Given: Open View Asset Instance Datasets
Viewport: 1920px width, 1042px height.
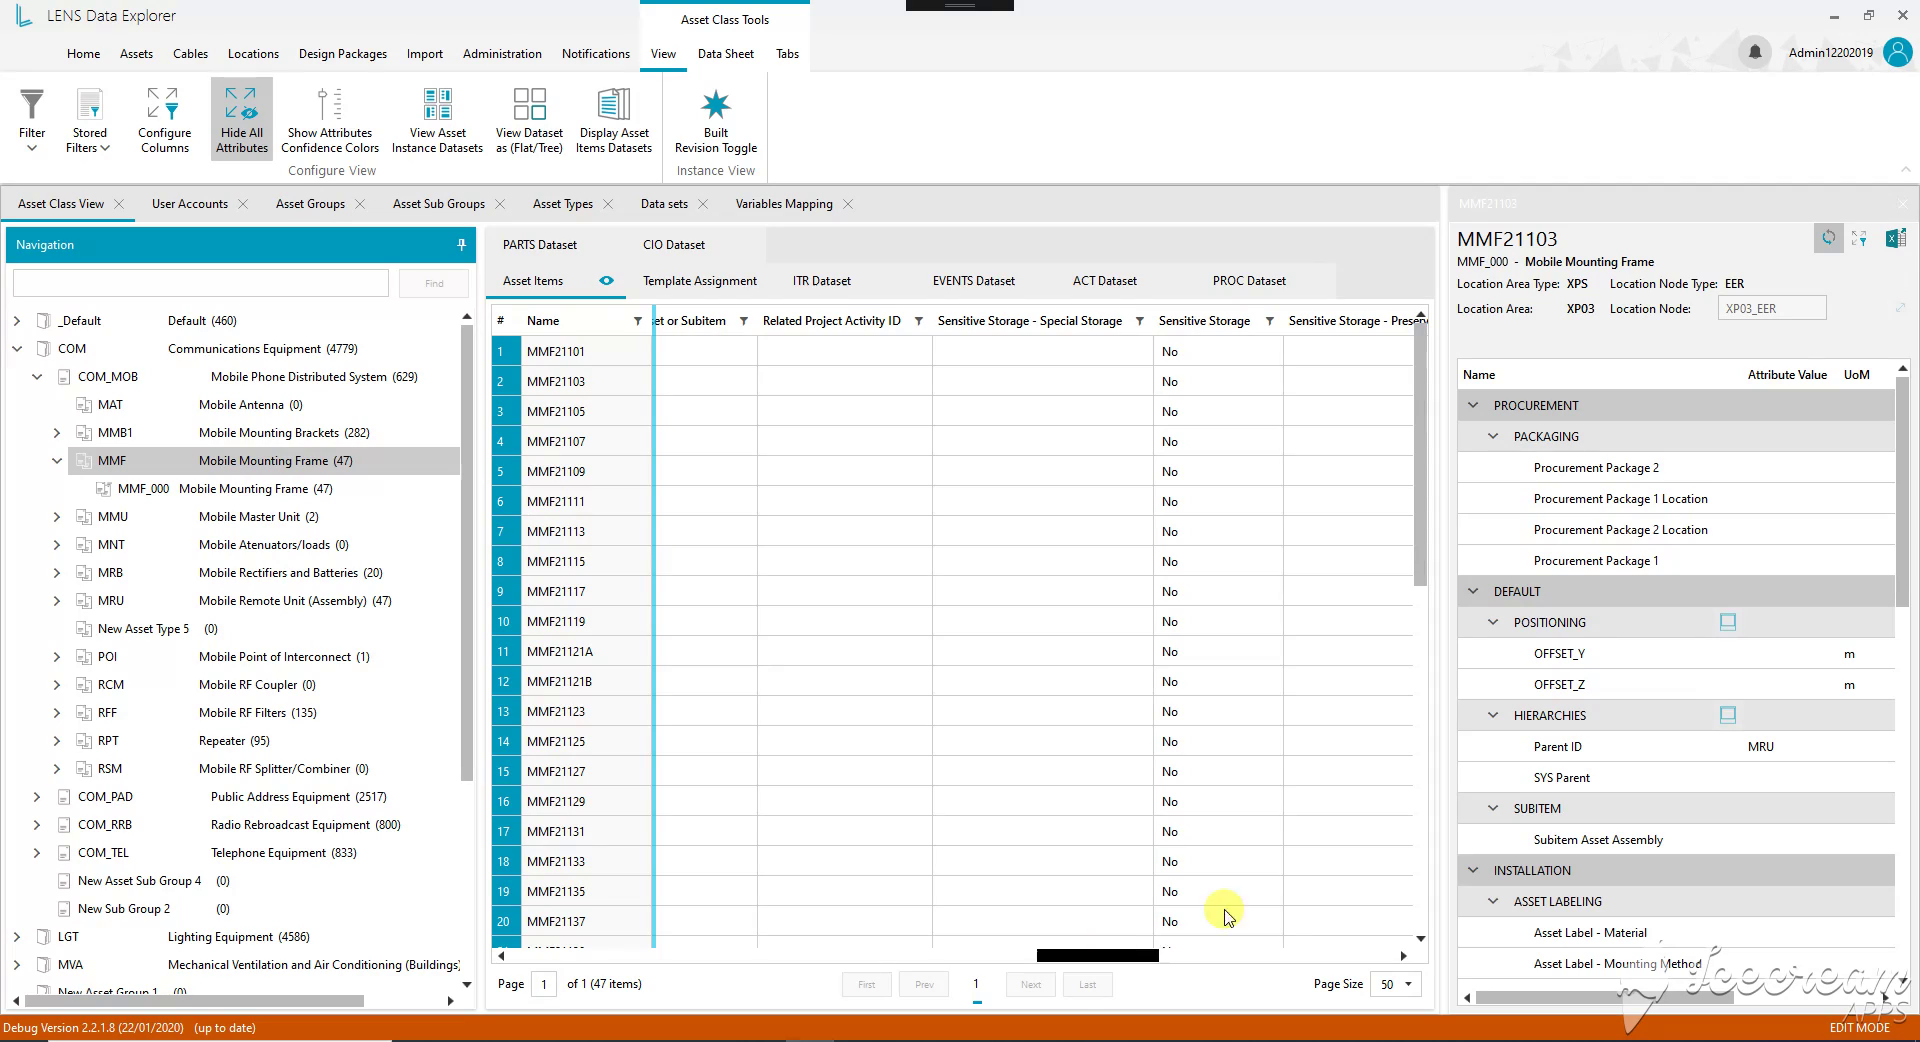Looking at the screenshot, I should (x=437, y=118).
